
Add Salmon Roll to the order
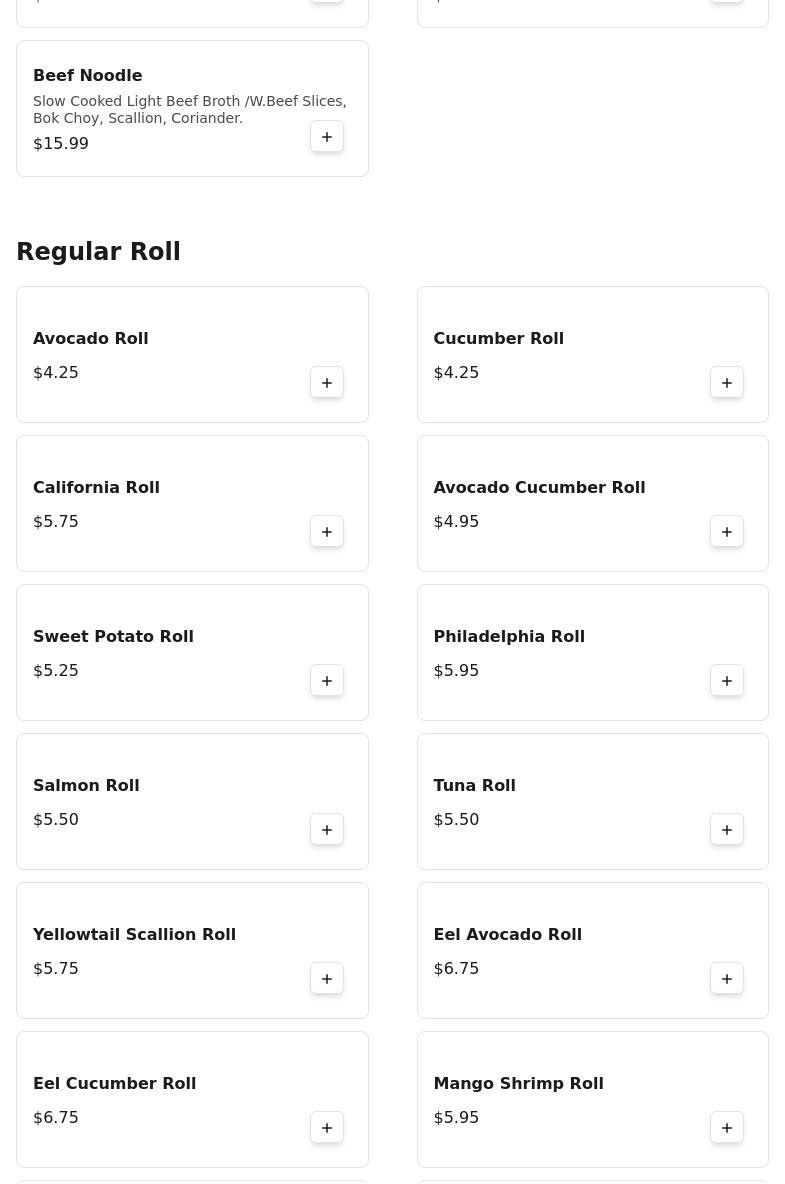tap(327, 830)
